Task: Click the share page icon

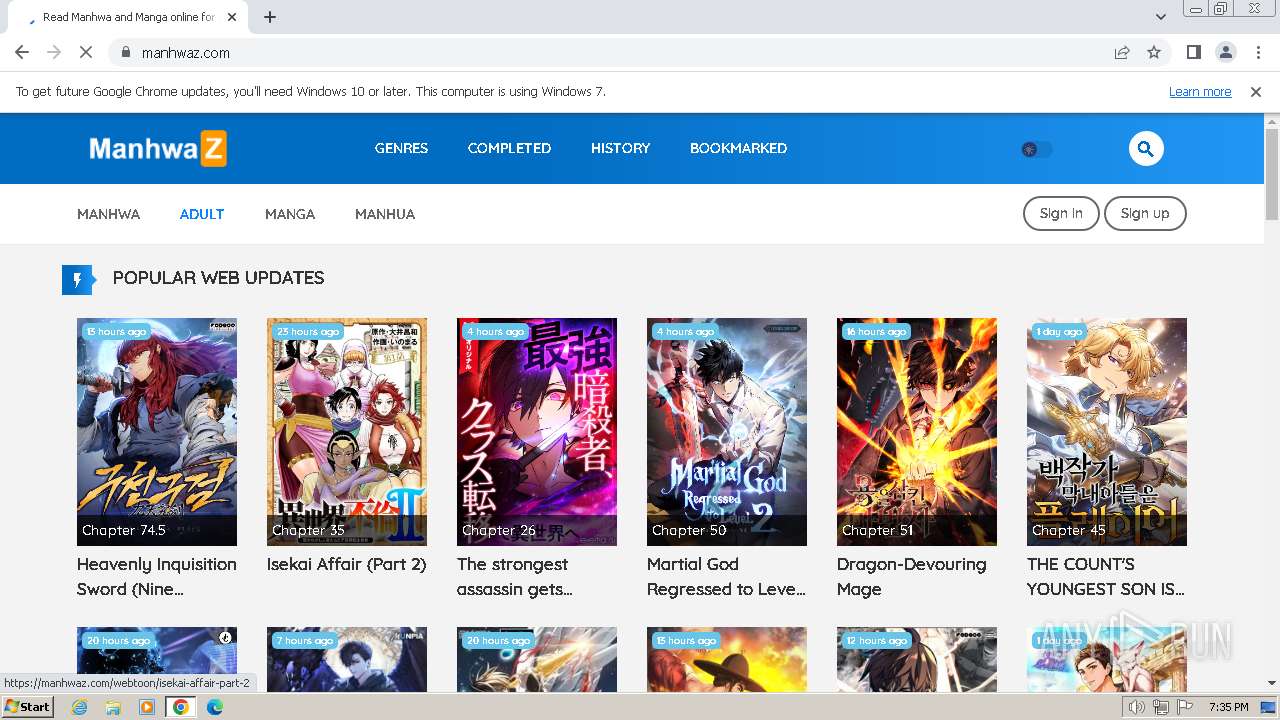Action: pyautogui.click(x=1122, y=52)
